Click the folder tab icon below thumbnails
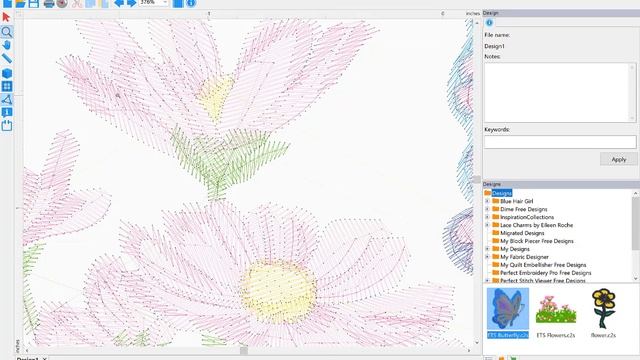640x360 pixels. (x=501, y=358)
